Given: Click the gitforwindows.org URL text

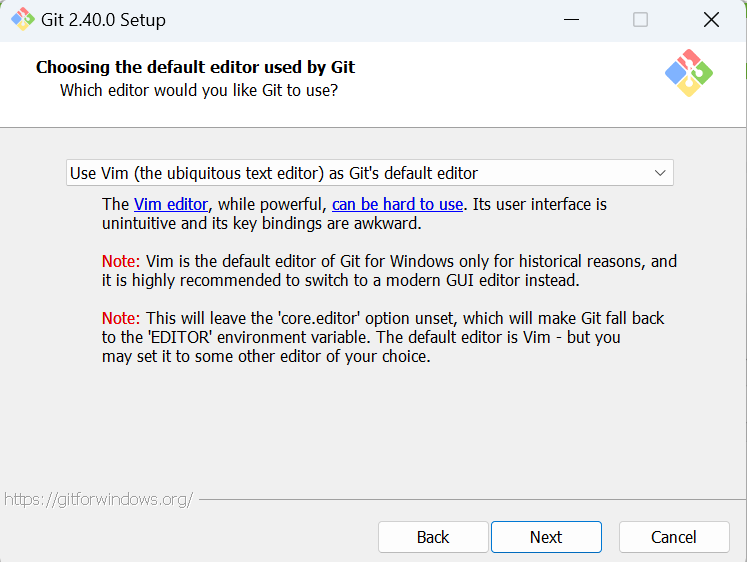Looking at the screenshot, I should tap(98, 499).
